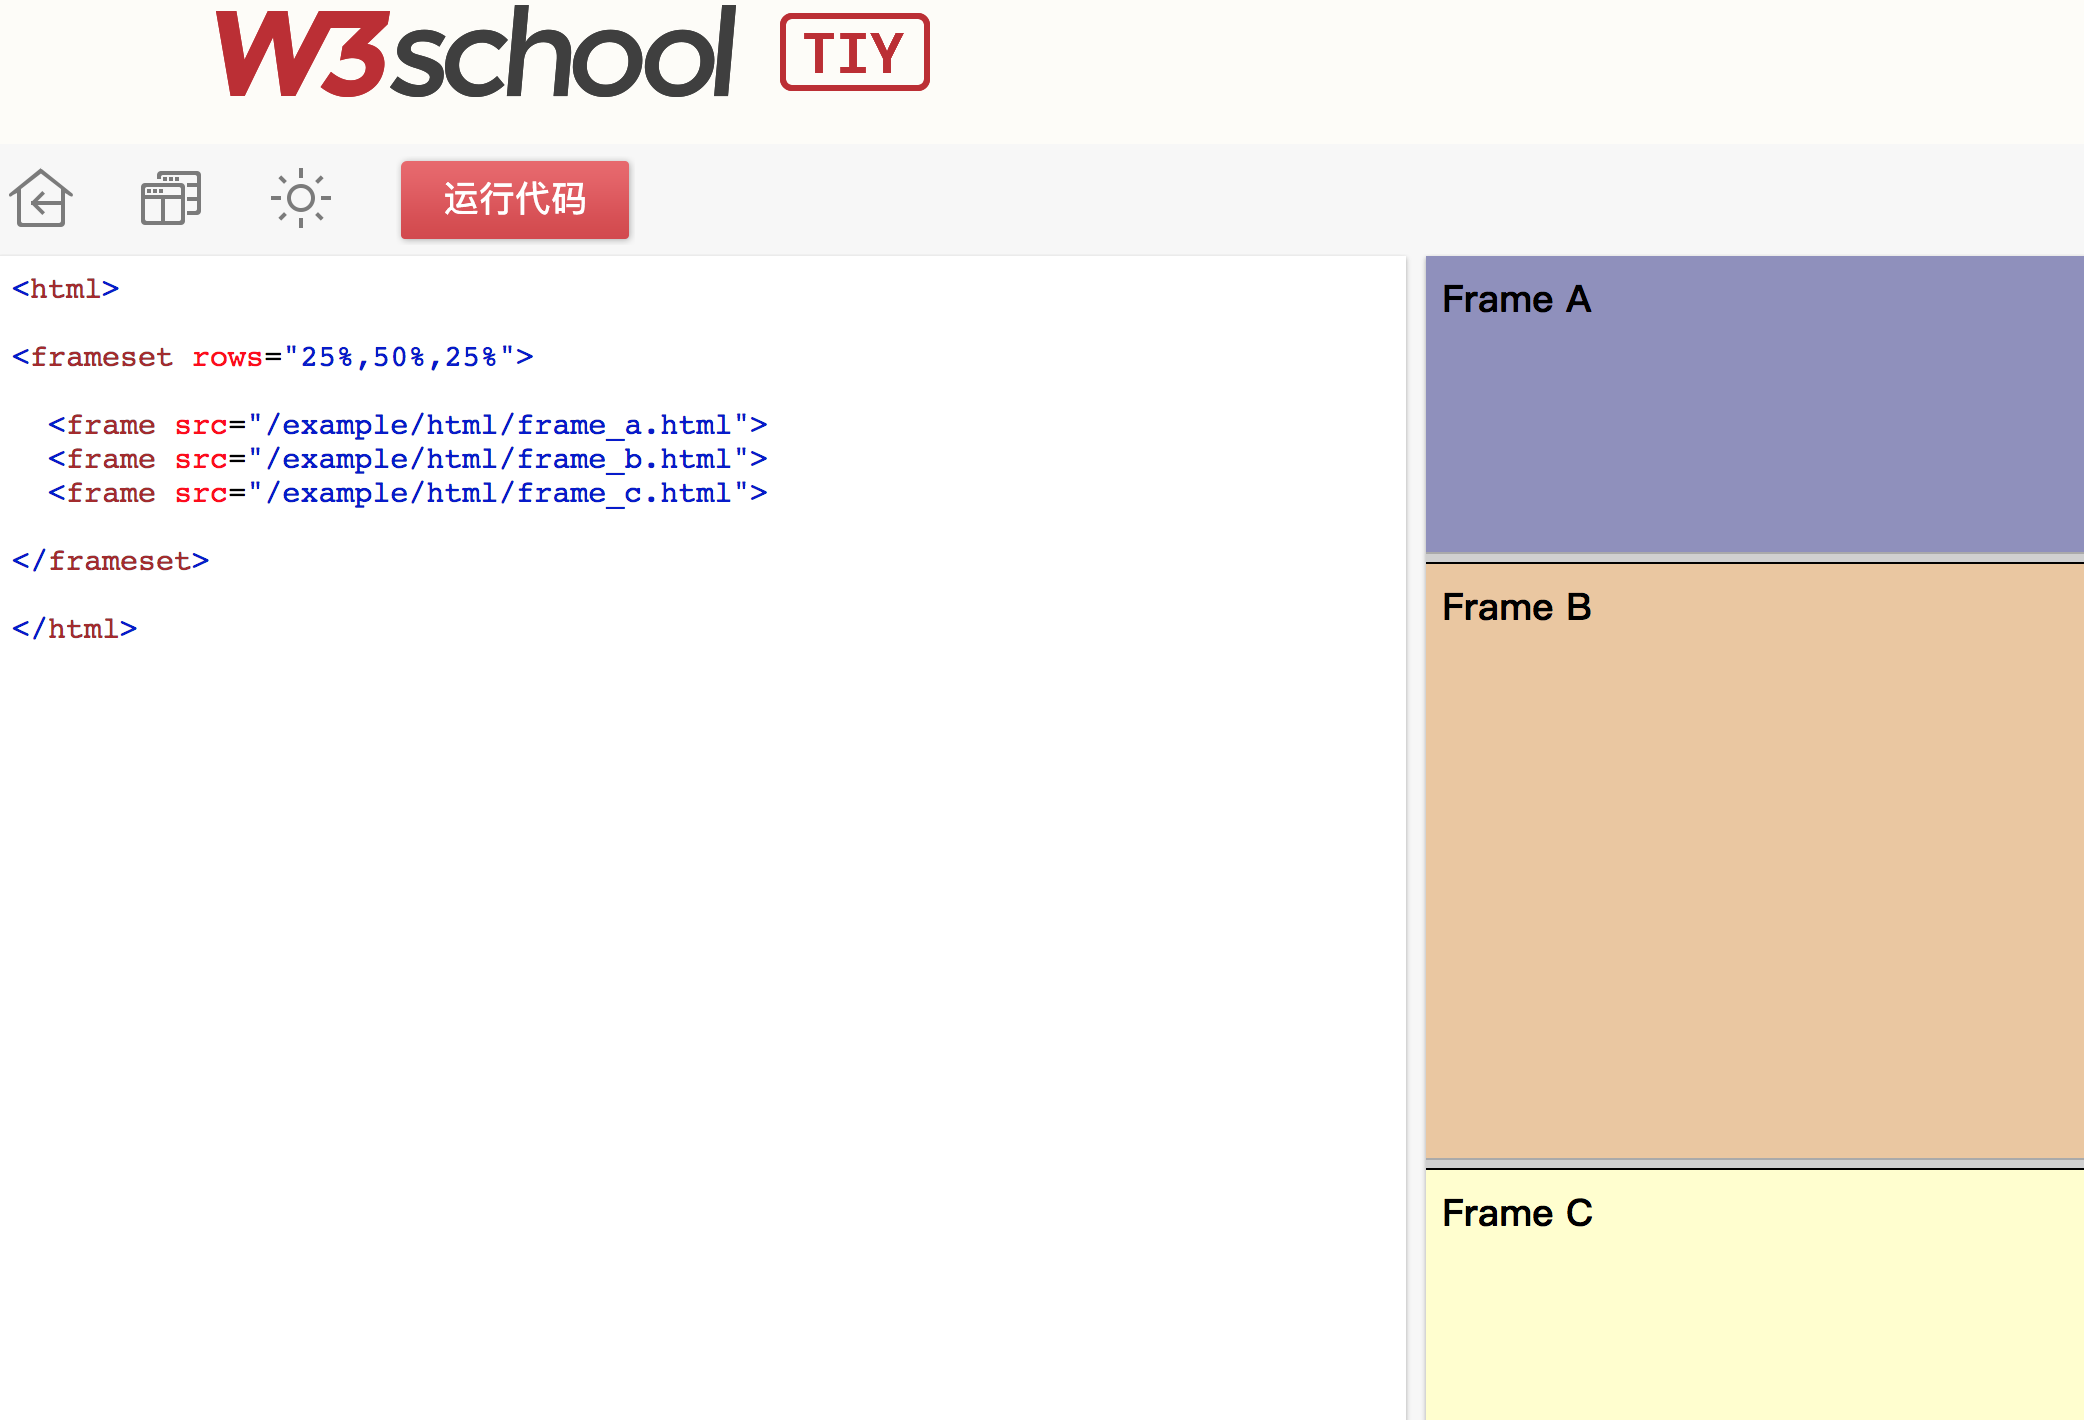Click the divider between Frame B and C
Screen dimensions: 2084x1420
[1754, 1164]
